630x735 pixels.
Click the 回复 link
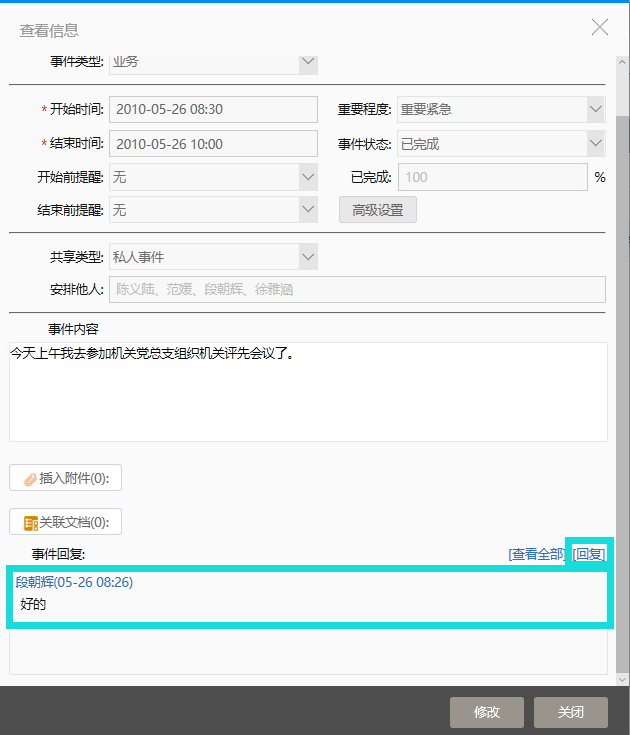[589, 554]
